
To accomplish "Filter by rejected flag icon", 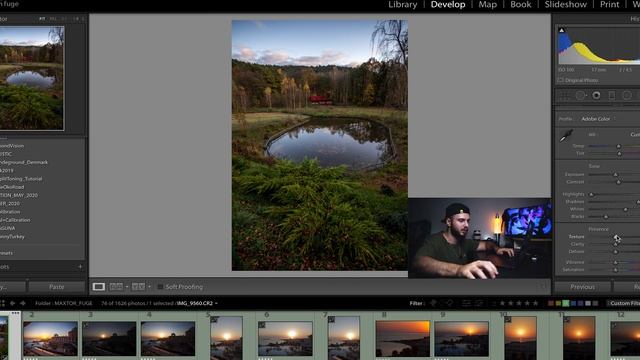I will click(x=450, y=303).
